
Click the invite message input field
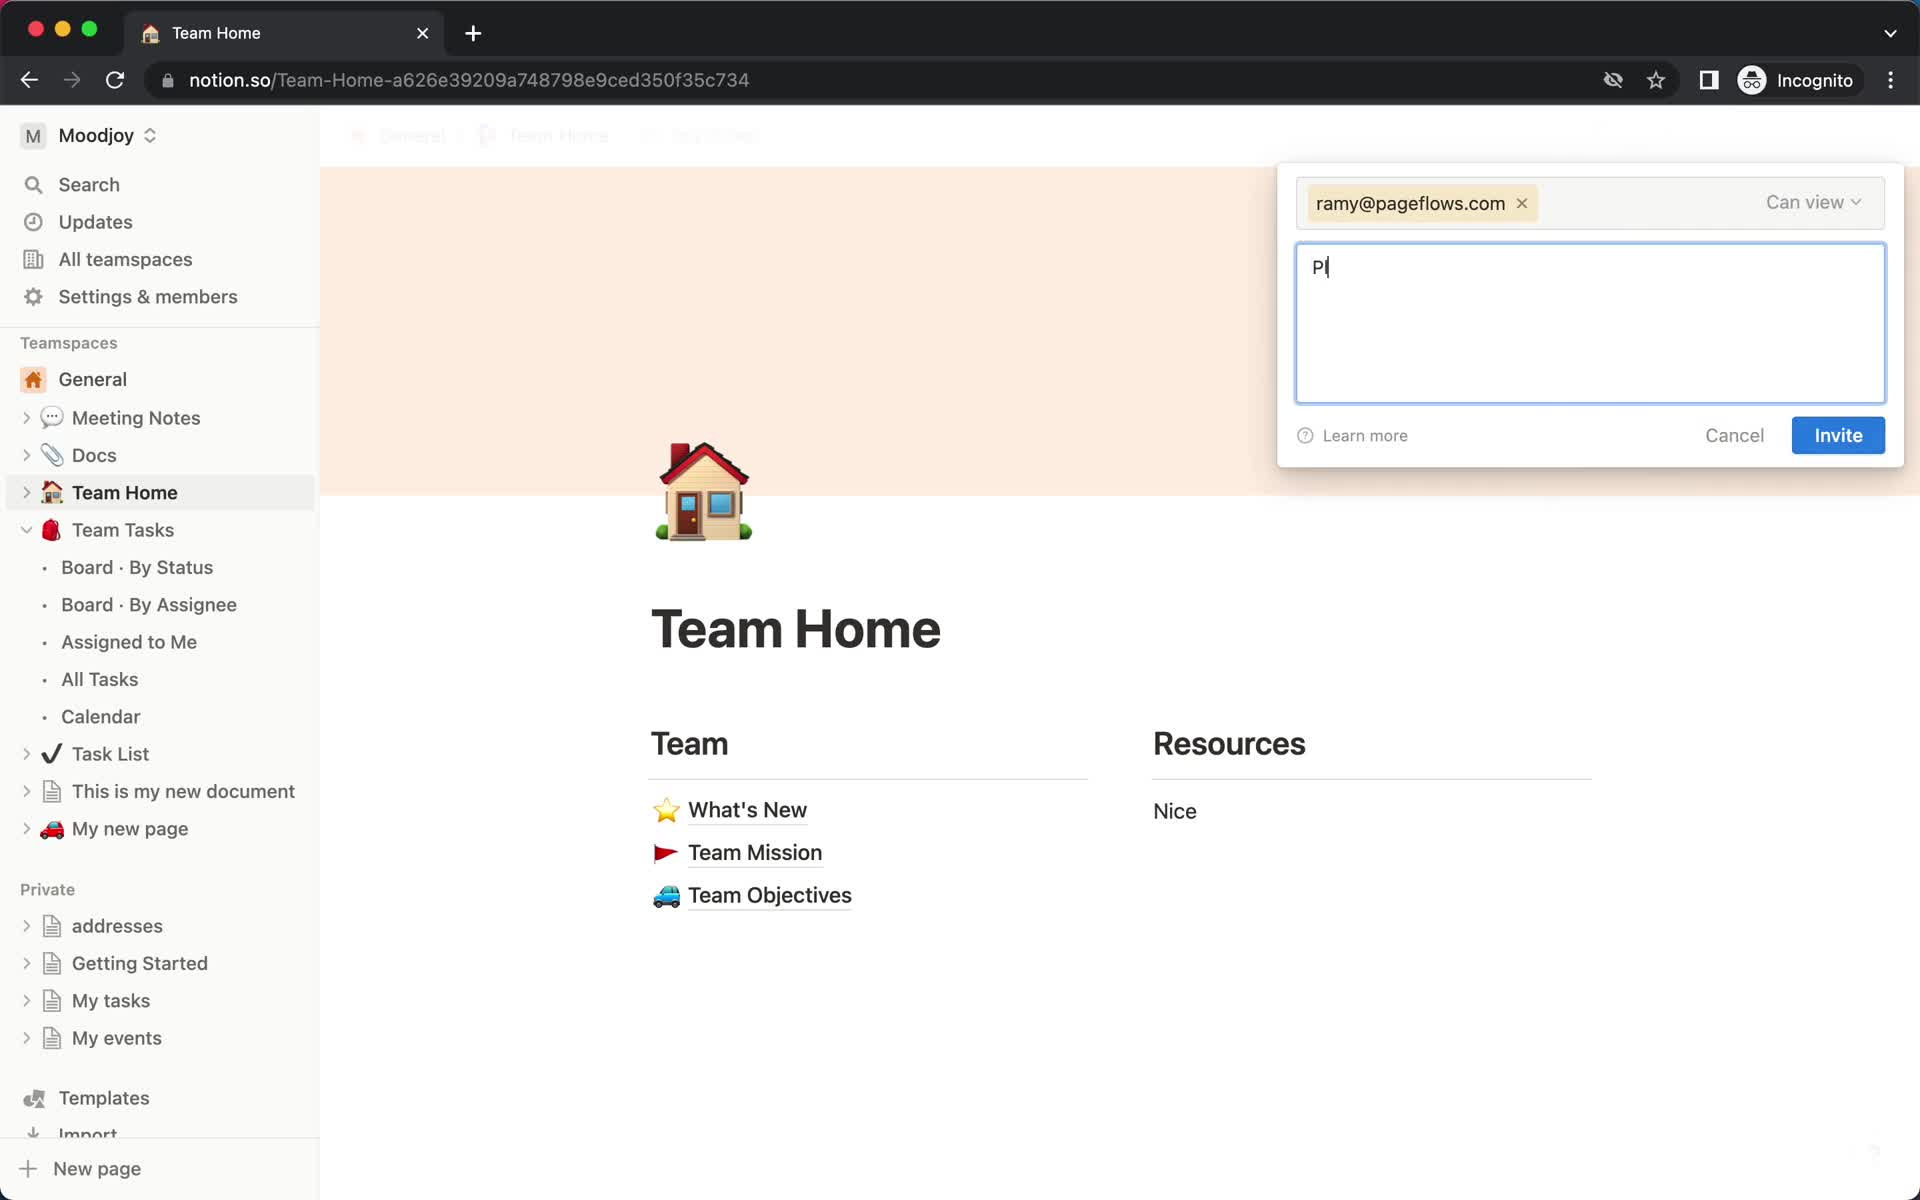[x=1590, y=321]
